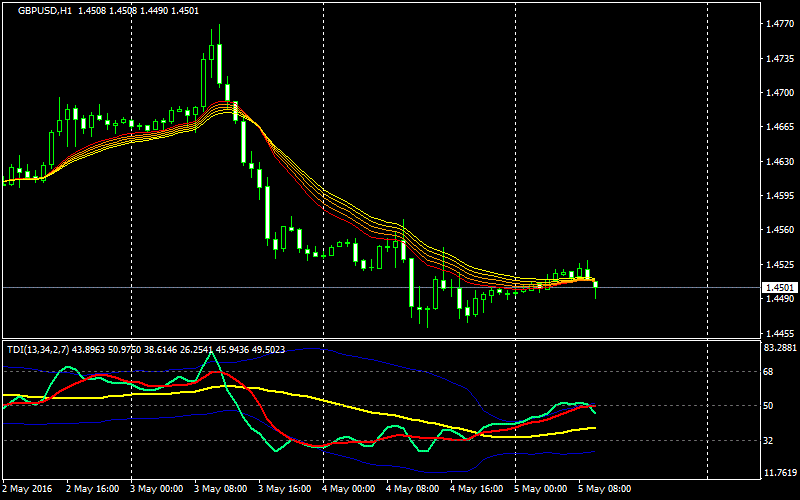Select the 11.7619 indicator scale value
This screenshot has height=500, width=800.
(x=780, y=473)
